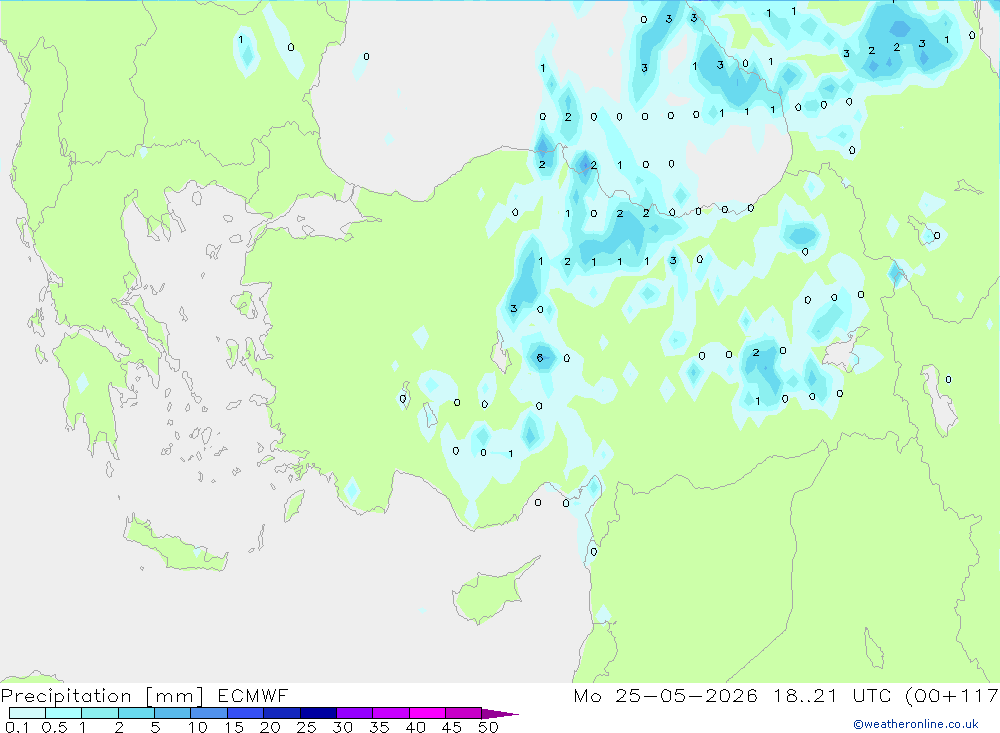Click the '6' precipitation value on the map

(x=540, y=358)
